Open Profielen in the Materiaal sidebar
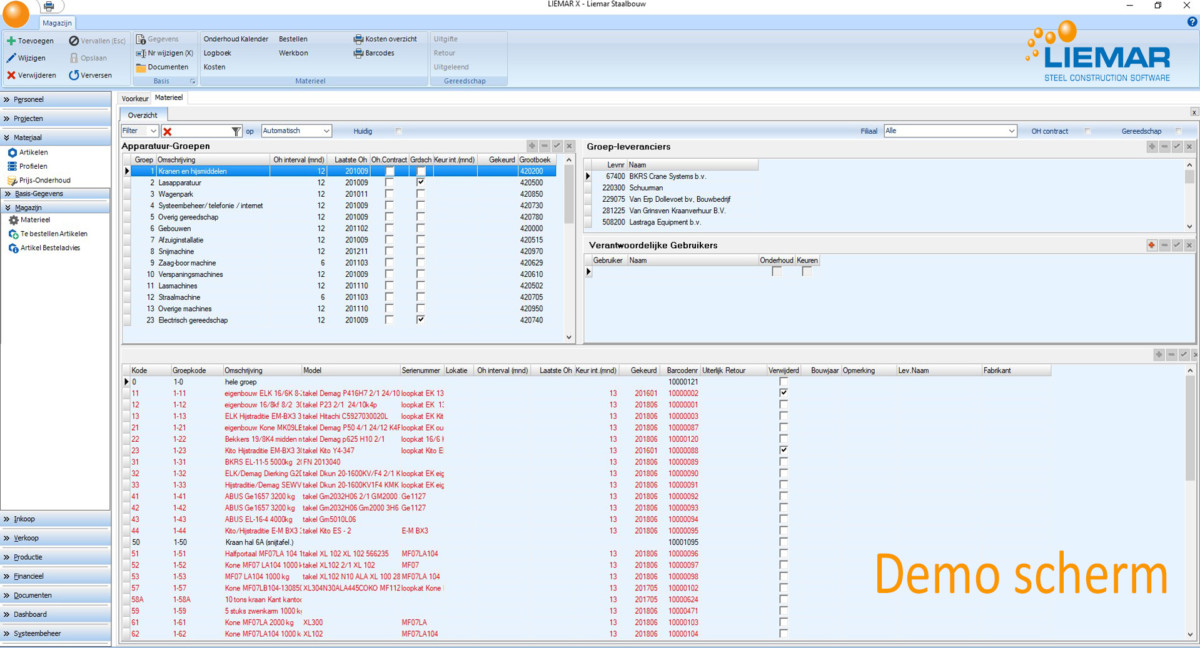1200x648 pixels. click(27, 166)
